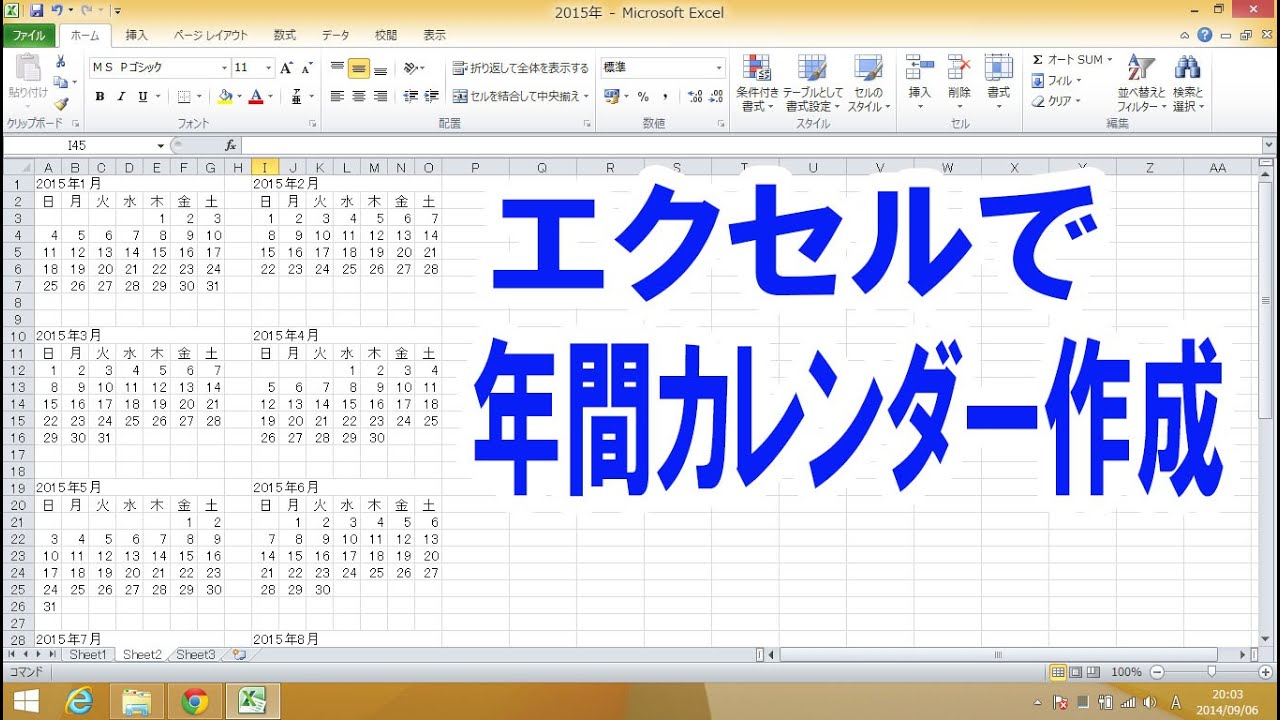Click the Save icon in quick access toolbar
Viewport: 1280px width, 720px height.
pos(36,11)
